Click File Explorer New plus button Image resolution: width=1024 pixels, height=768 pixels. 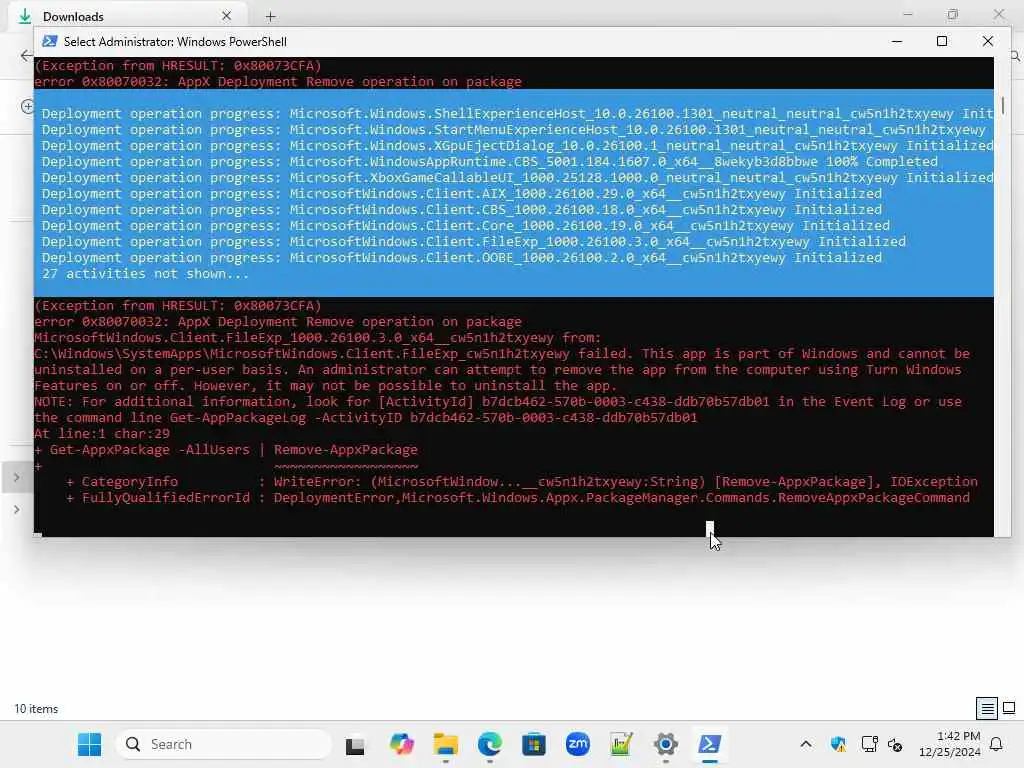[x=27, y=106]
